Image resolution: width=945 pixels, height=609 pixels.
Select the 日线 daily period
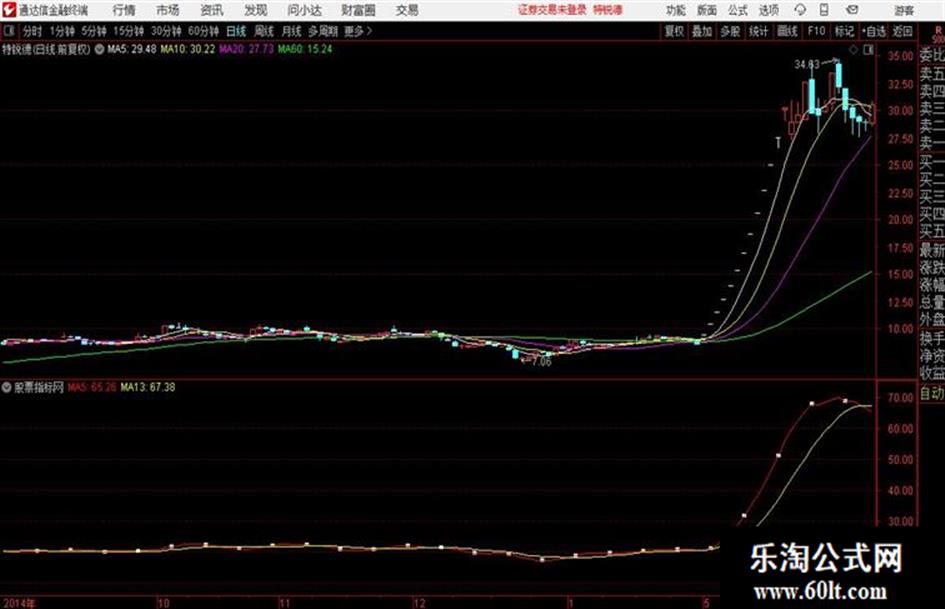click(x=236, y=31)
